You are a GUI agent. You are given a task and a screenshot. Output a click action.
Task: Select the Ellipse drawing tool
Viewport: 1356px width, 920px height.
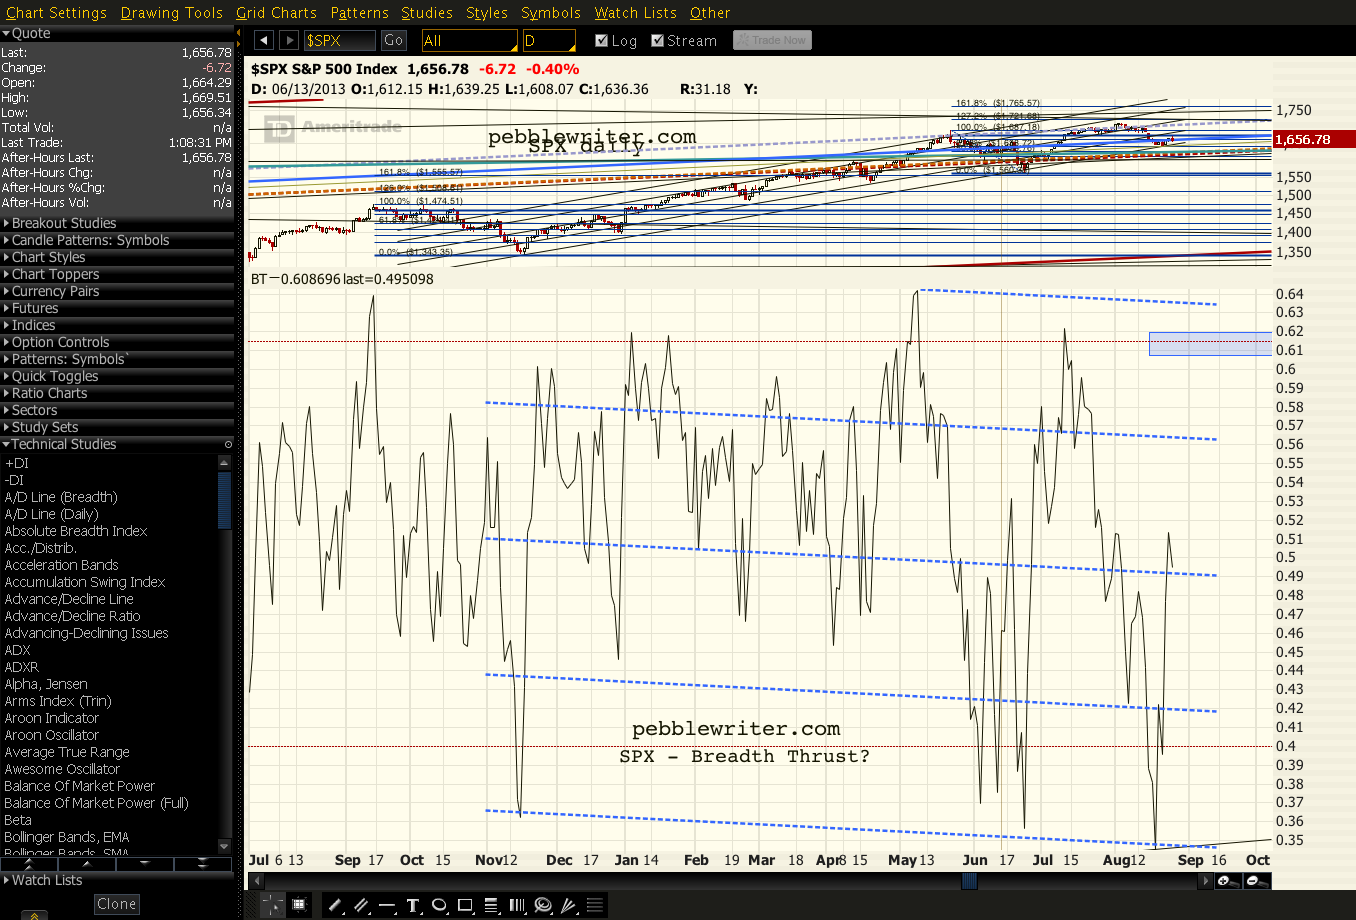[x=439, y=905]
